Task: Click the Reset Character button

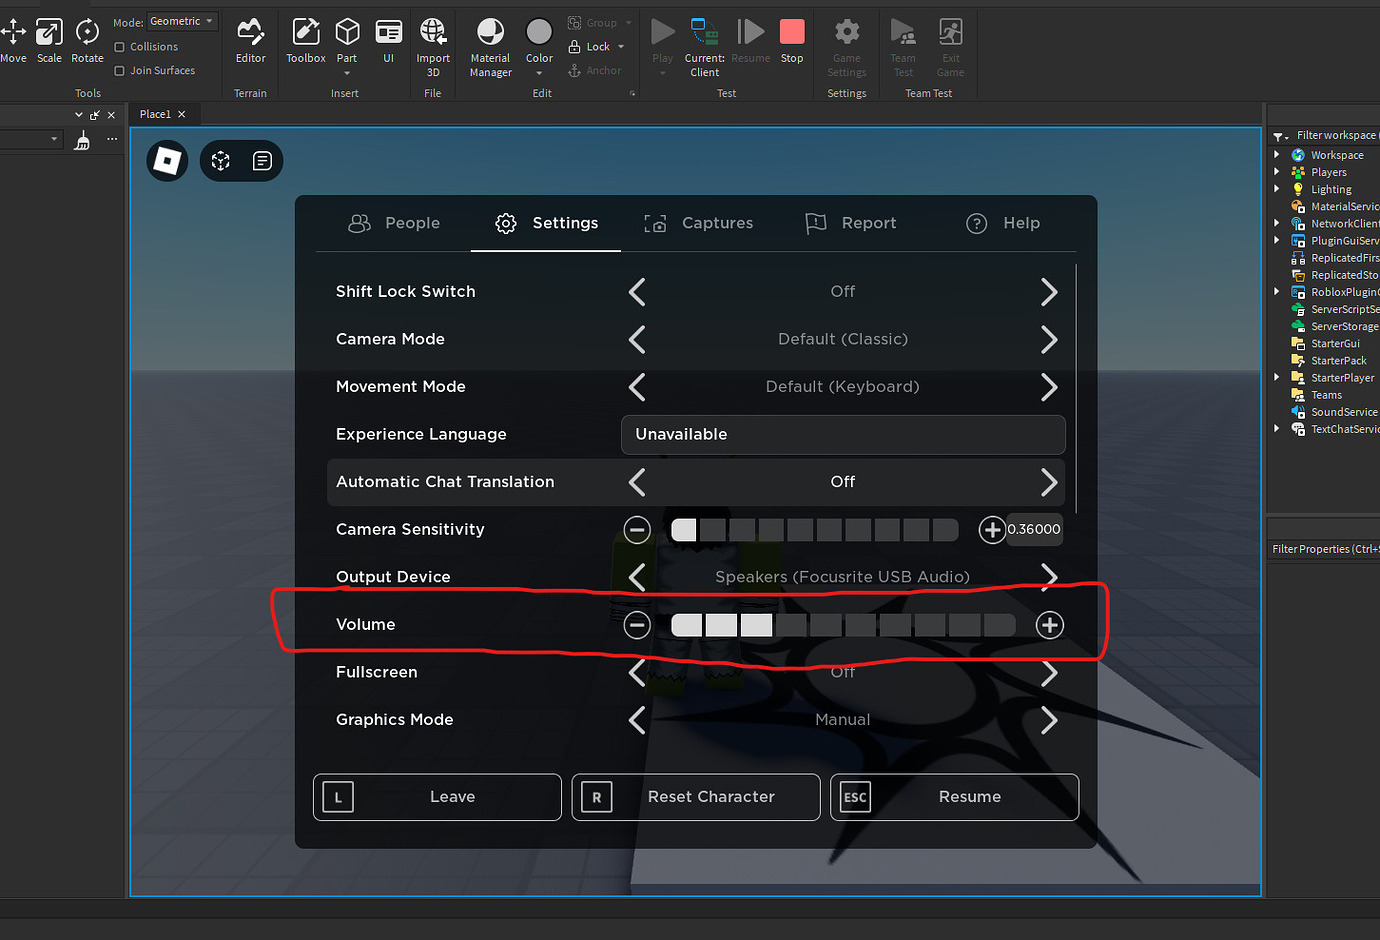Action: point(695,797)
